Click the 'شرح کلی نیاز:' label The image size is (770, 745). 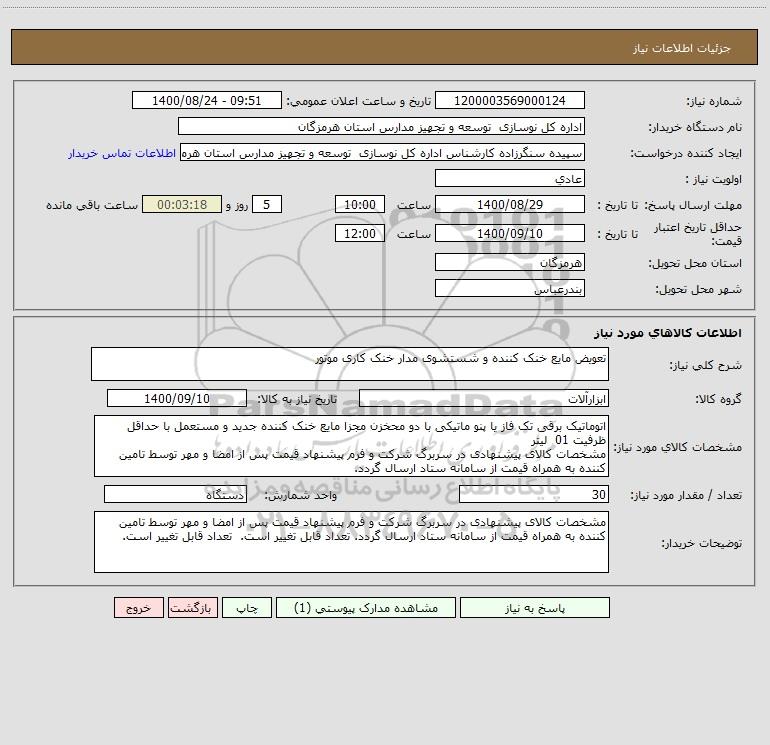tap(706, 365)
